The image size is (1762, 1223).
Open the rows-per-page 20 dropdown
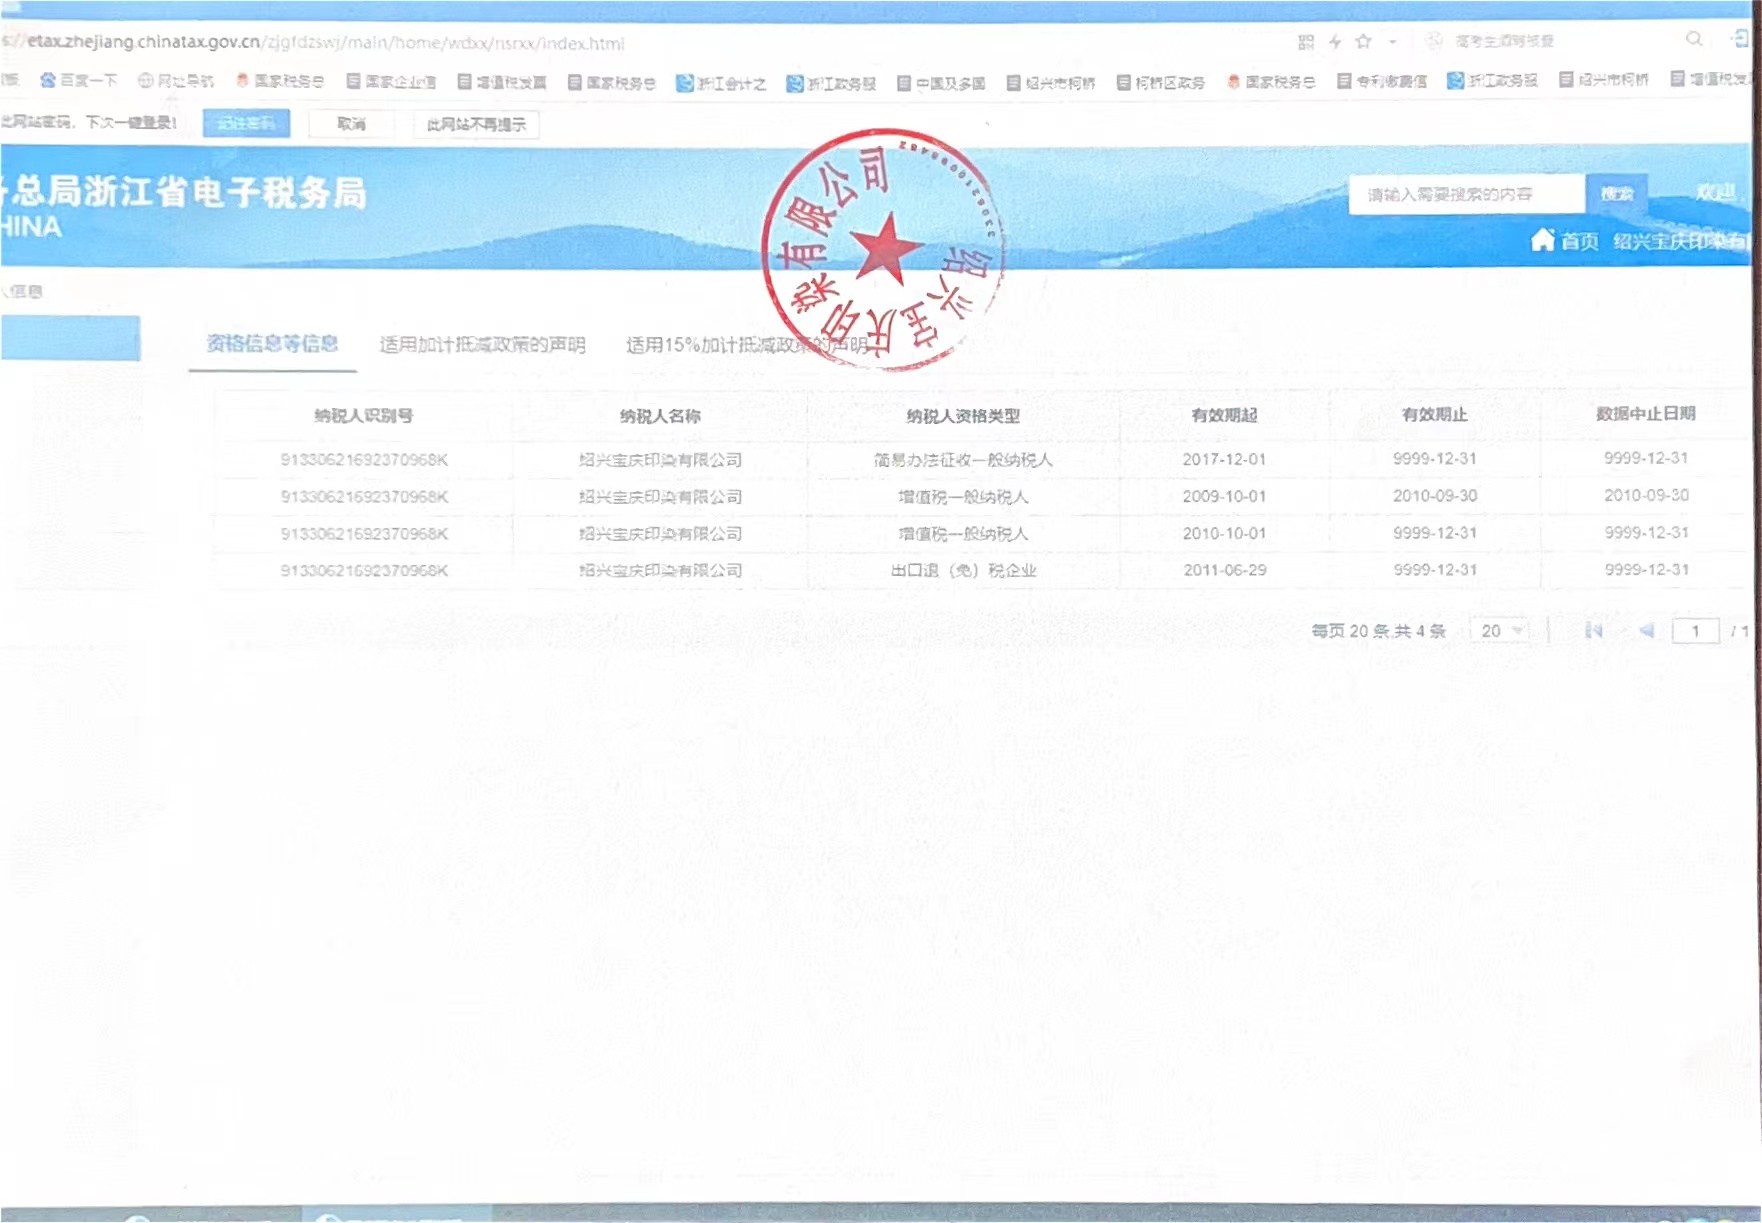point(1500,631)
